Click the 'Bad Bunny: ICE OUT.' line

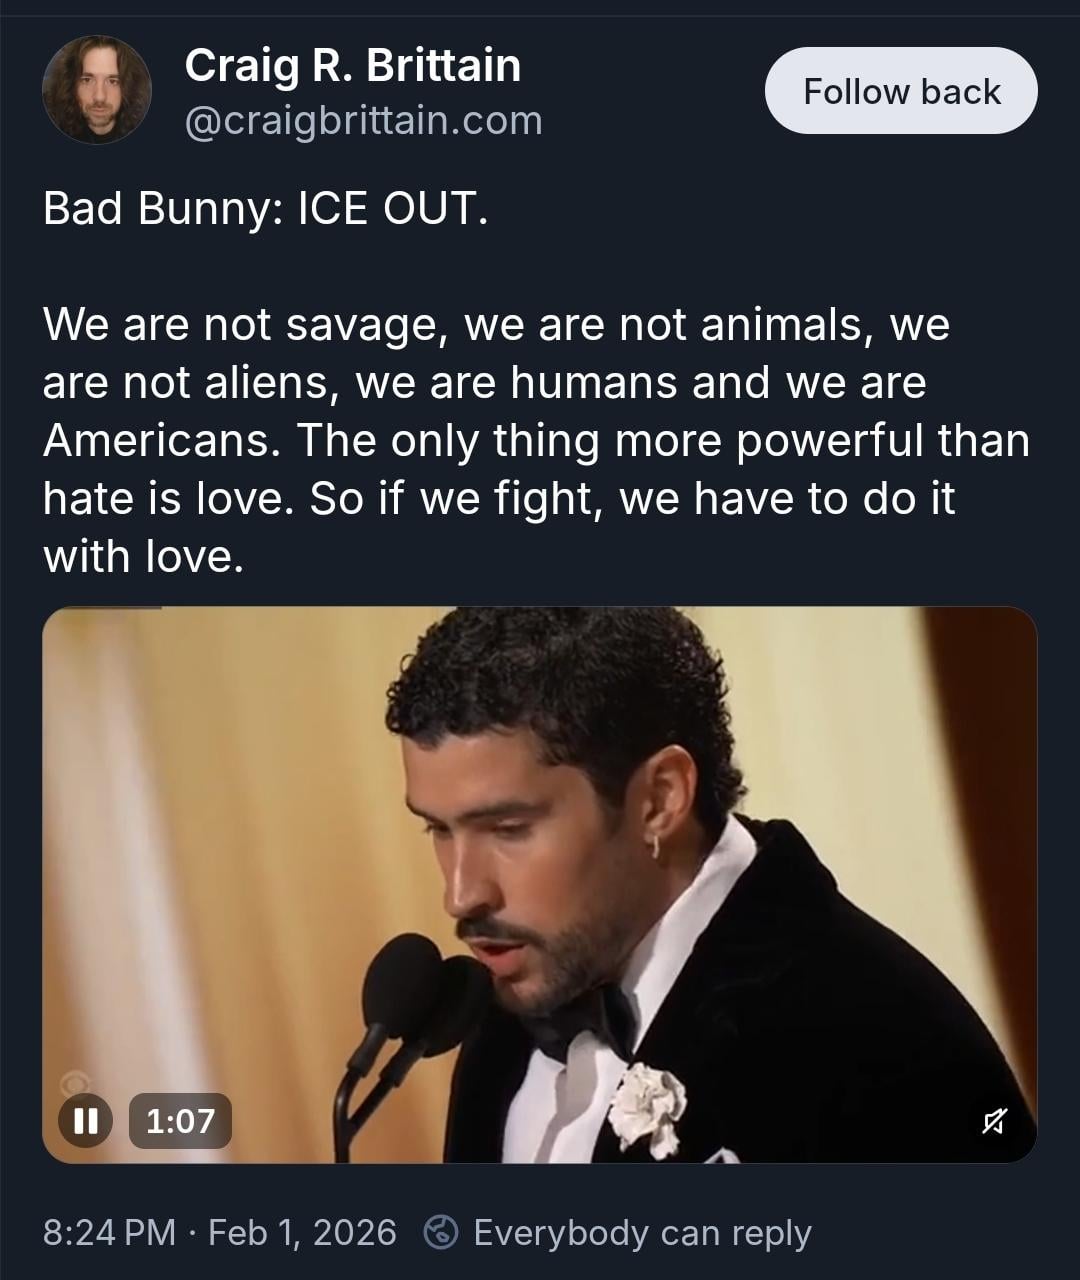coord(266,208)
